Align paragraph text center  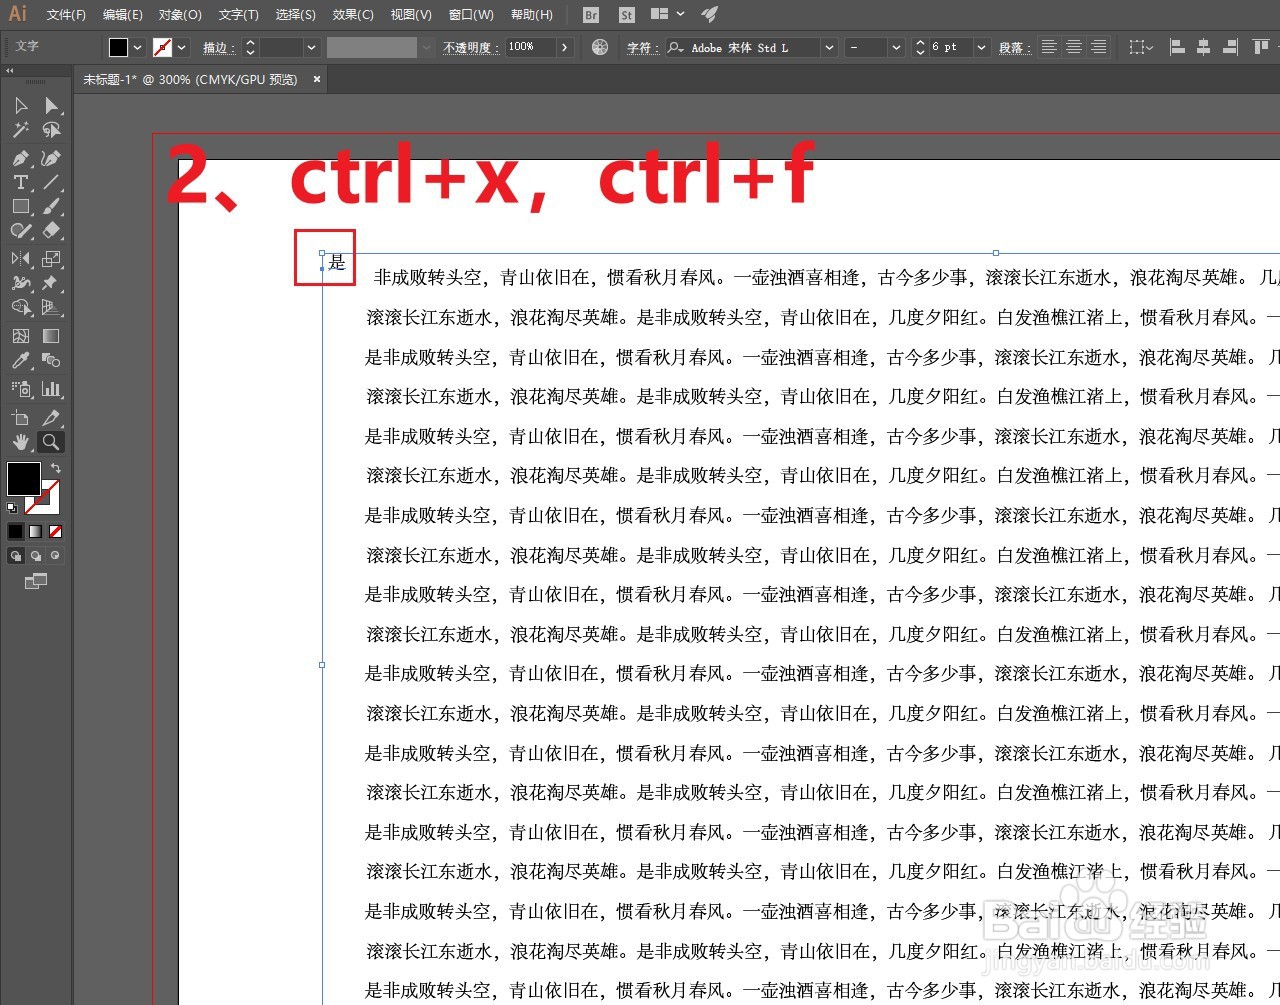coord(1074,47)
